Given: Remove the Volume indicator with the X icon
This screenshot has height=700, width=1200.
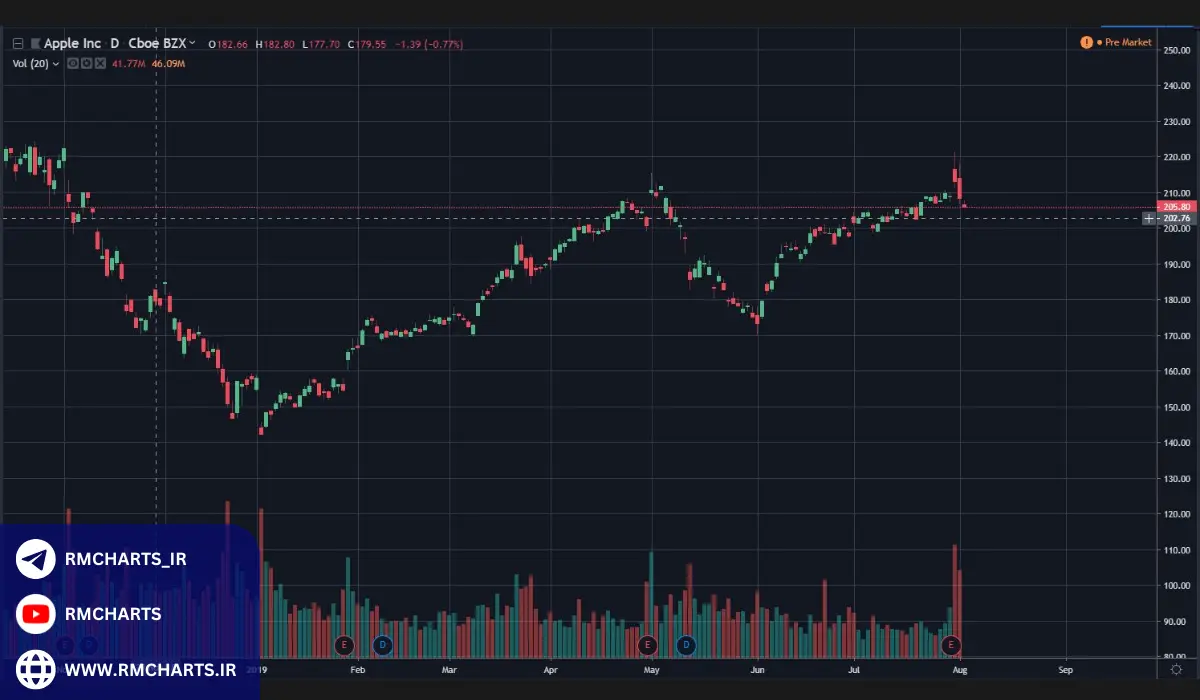Looking at the screenshot, I should (100, 64).
